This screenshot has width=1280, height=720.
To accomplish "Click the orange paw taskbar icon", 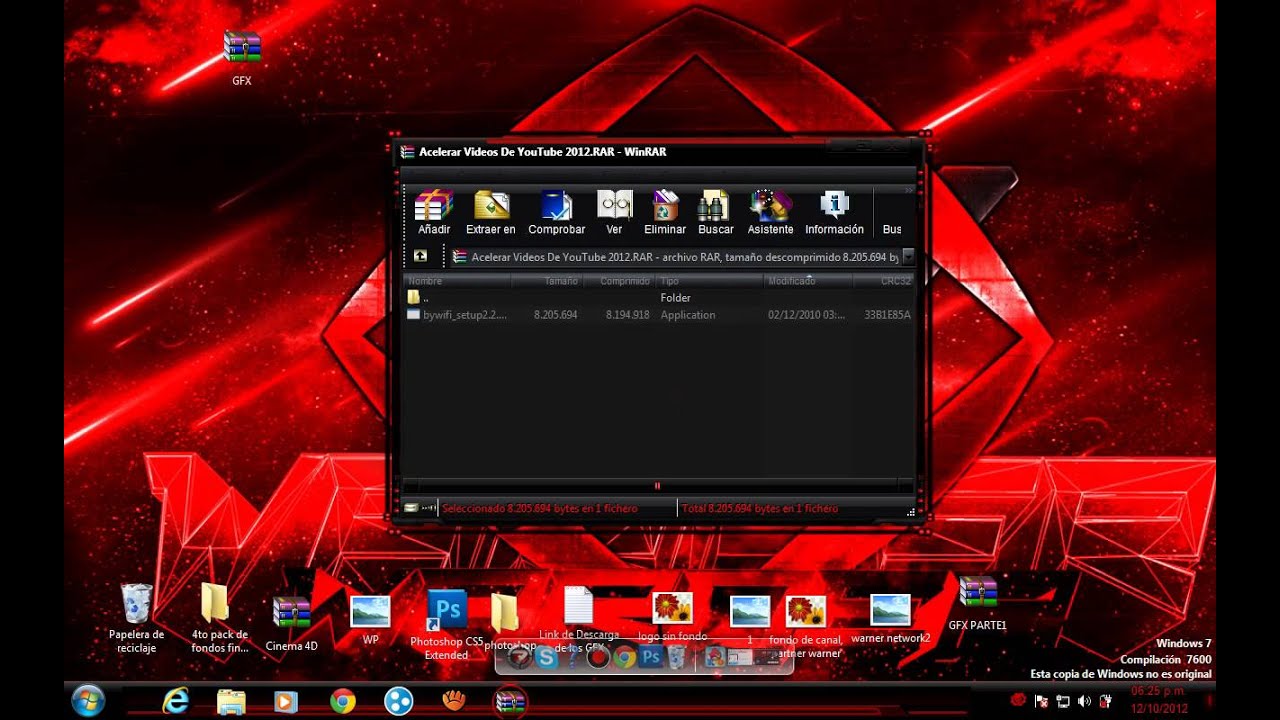I will coord(454,701).
